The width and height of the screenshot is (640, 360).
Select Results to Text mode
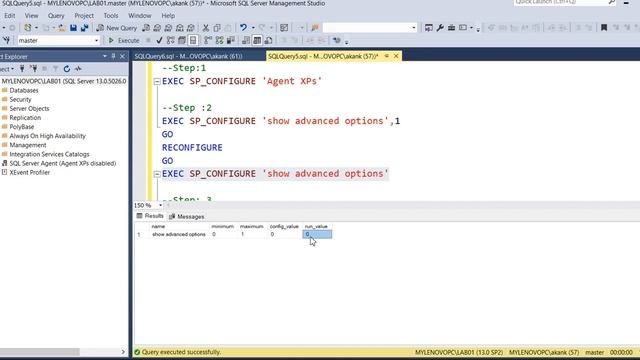pyautogui.click(x=246, y=40)
